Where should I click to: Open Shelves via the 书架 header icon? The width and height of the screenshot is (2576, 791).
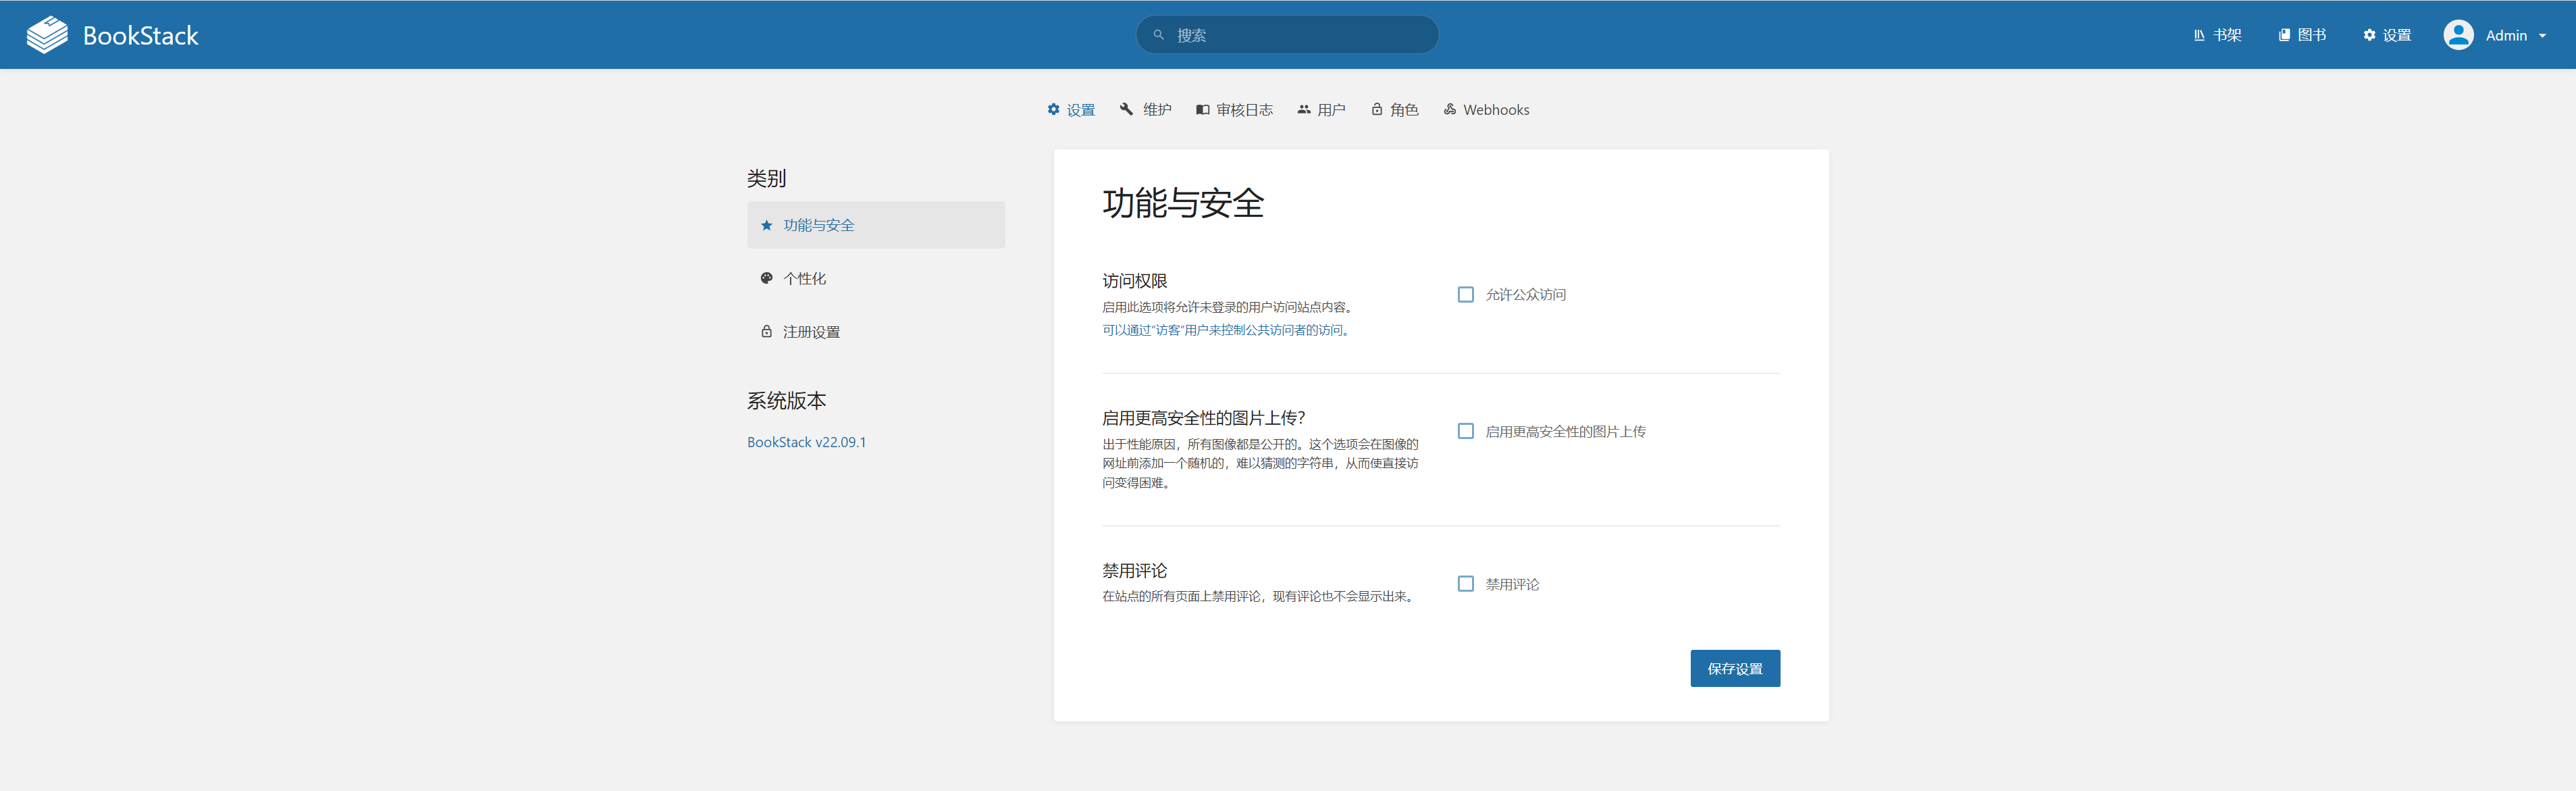2199,35
